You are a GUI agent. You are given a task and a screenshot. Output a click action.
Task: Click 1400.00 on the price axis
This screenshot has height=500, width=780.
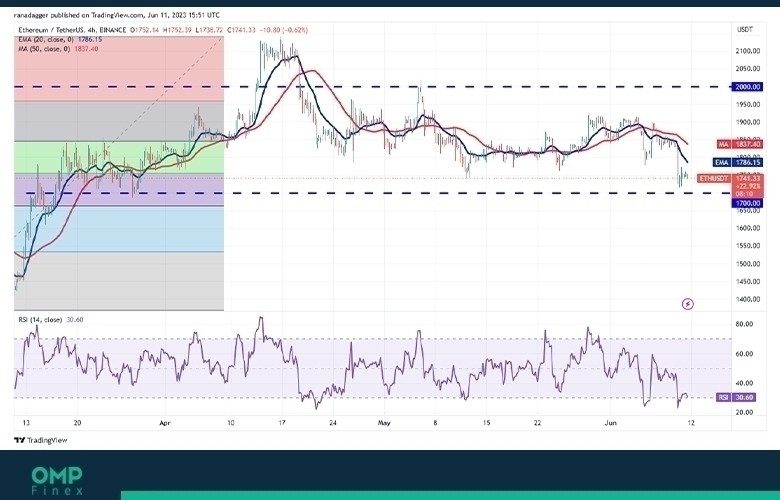click(x=748, y=300)
